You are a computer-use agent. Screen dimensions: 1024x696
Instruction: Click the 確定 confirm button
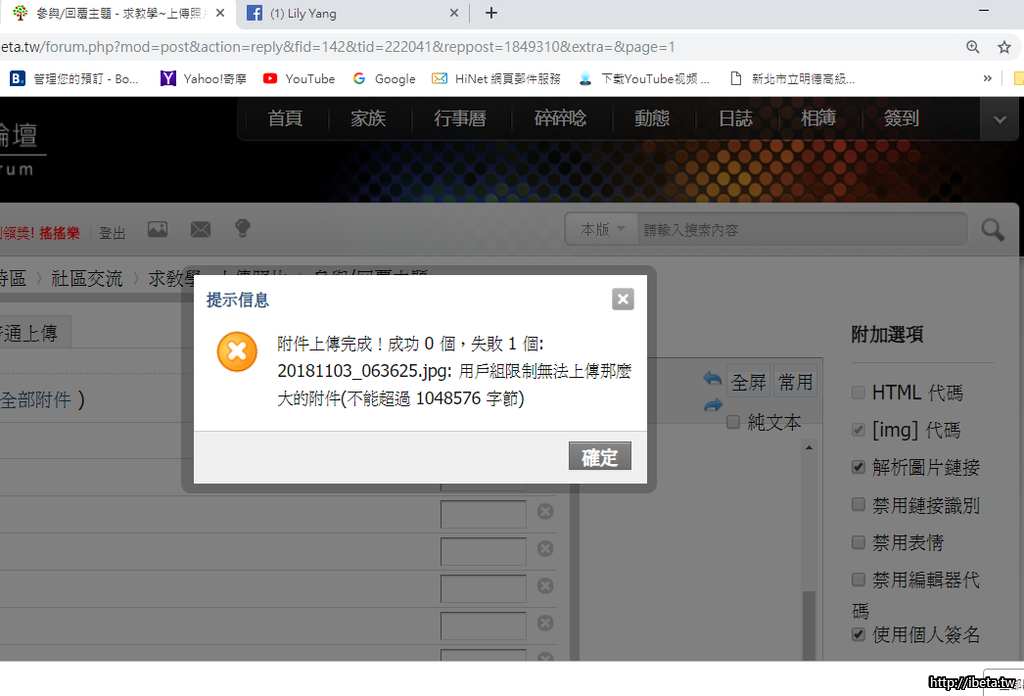pyautogui.click(x=600, y=457)
